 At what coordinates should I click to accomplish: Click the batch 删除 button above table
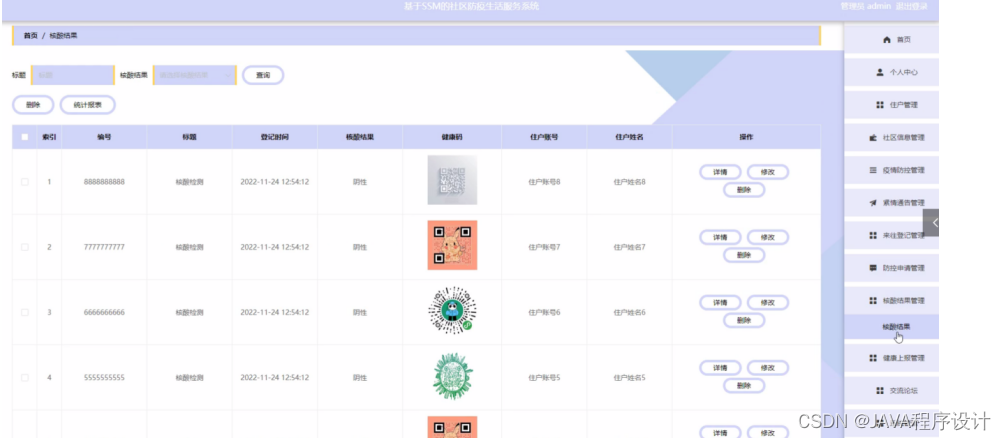tap(33, 105)
